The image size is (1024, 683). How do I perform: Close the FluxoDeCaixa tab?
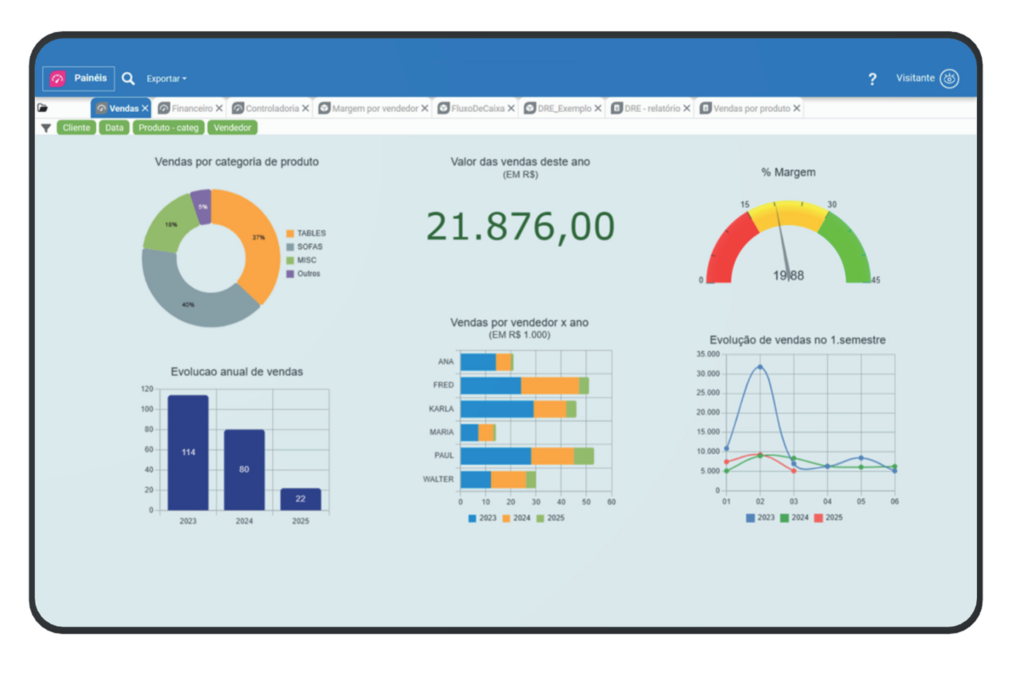pyautogui.click(x=511, y=108)
